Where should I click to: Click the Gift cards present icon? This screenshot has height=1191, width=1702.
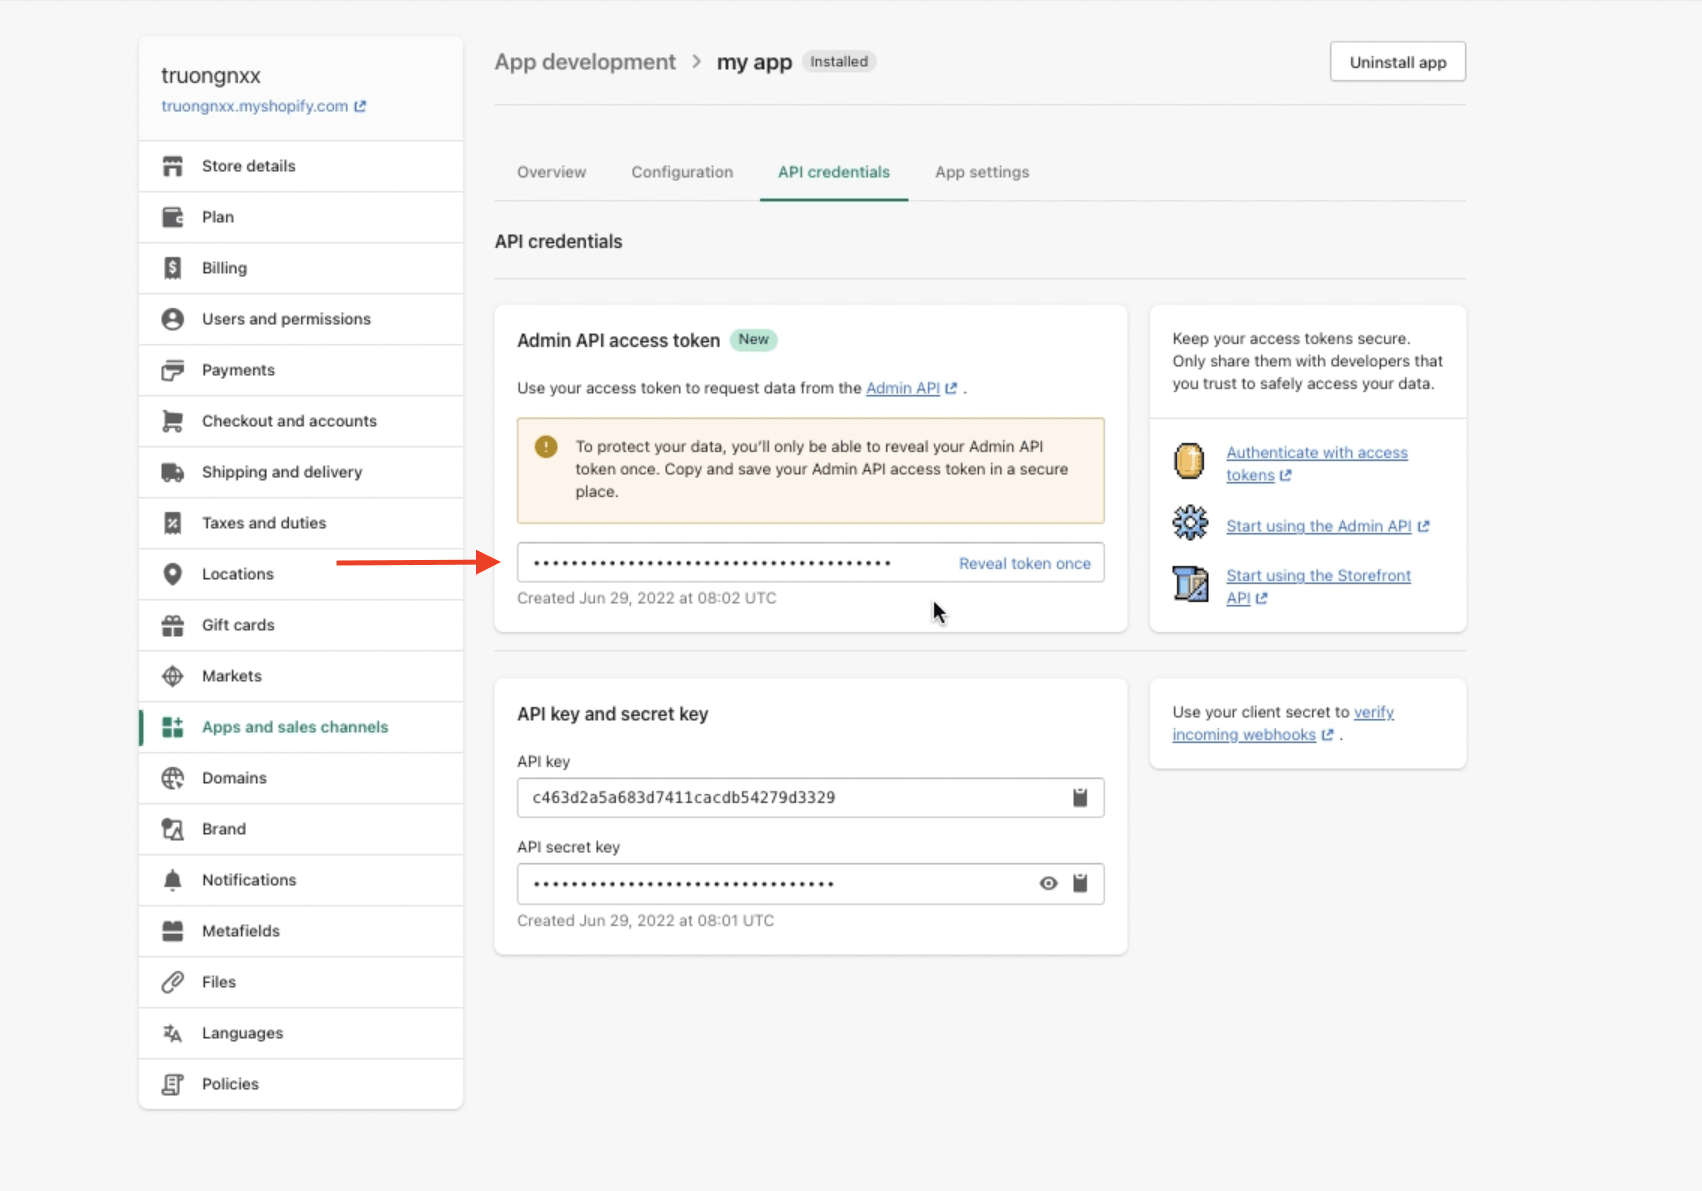coord(172,625)
